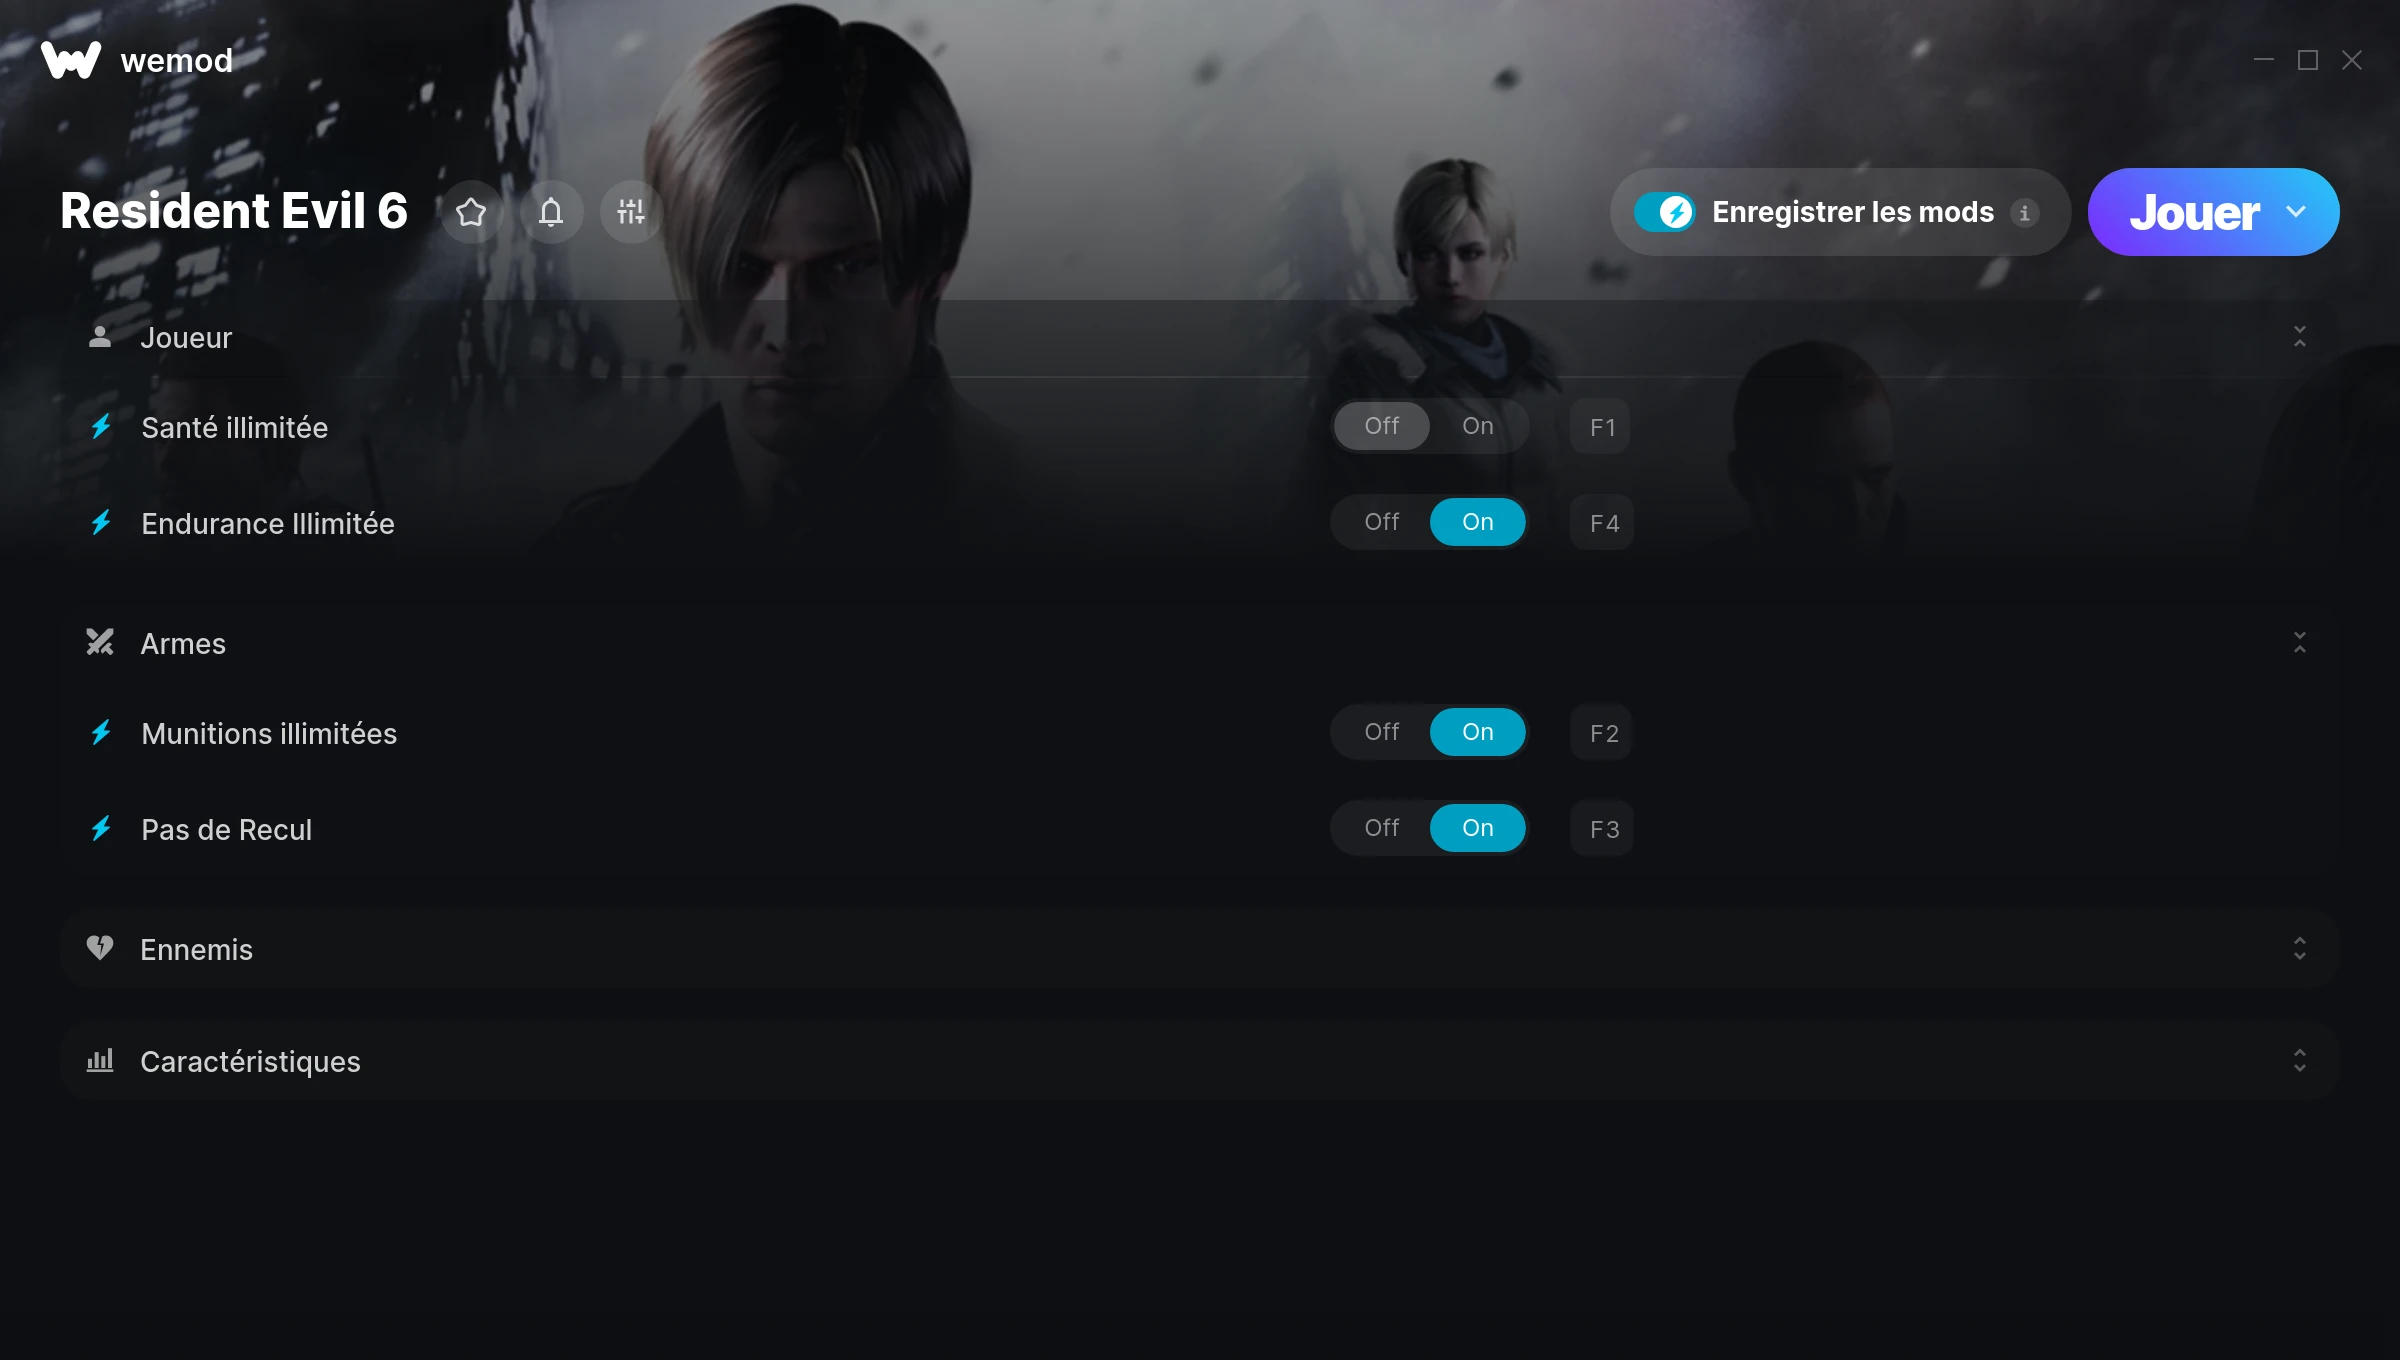Viewport: 2400px width, 1360px height.
Task: Switch Munitions illimitées to Off
Action: coord(1381,732)
